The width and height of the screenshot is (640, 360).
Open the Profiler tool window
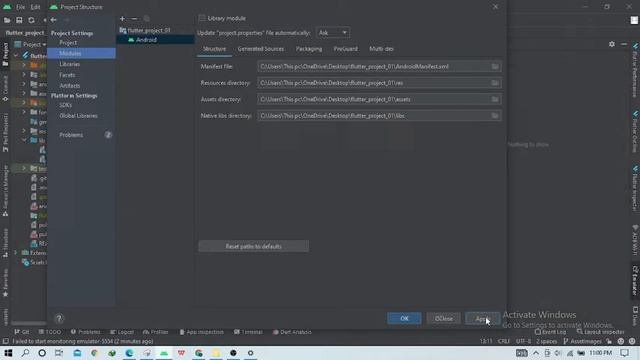point(156,332)
